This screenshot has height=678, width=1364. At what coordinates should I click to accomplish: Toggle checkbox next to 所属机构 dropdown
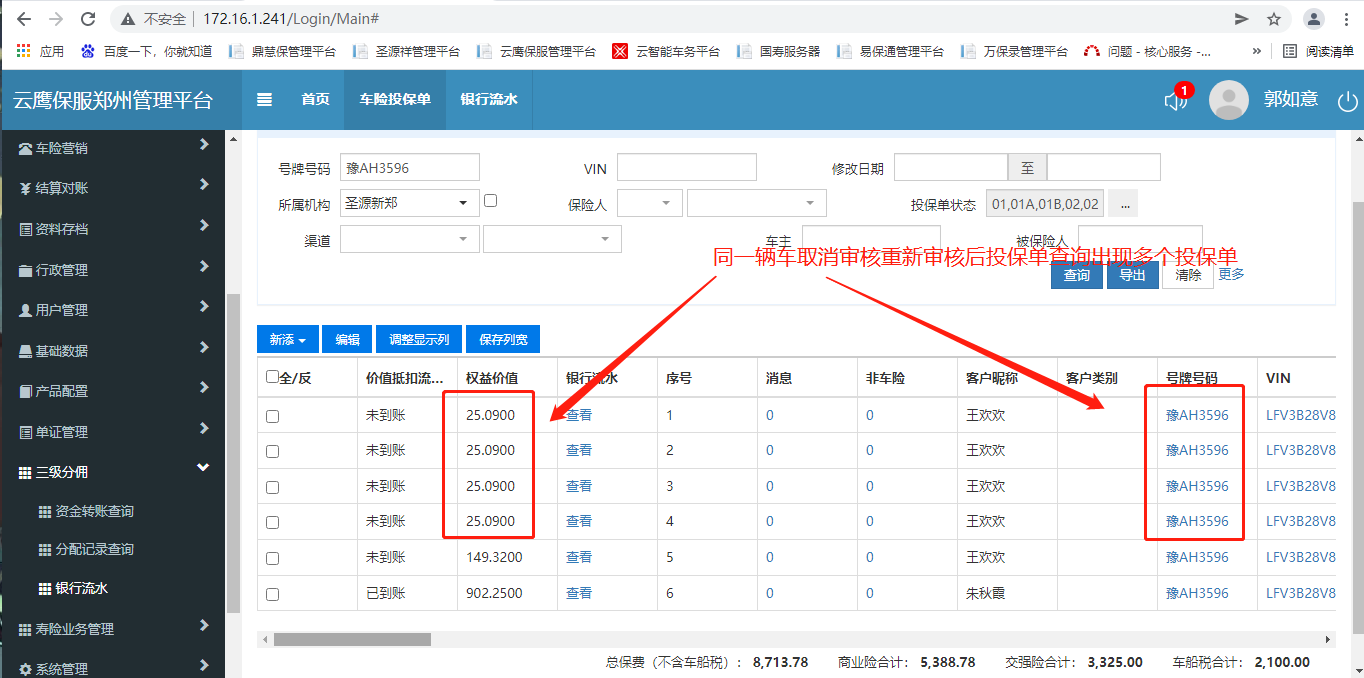point(490,201)
